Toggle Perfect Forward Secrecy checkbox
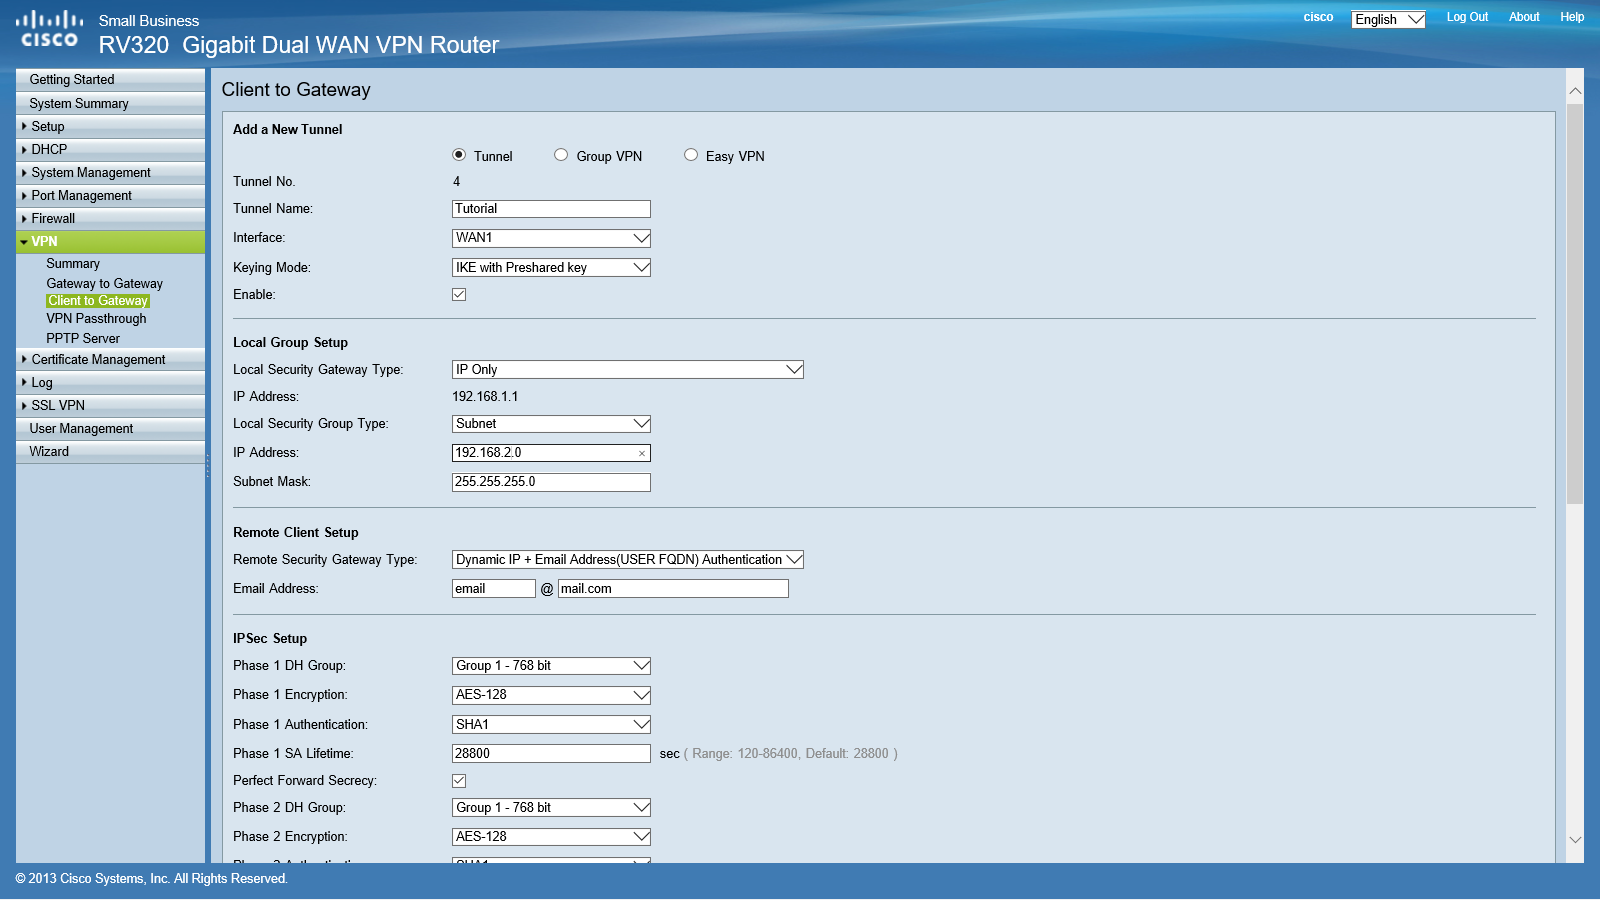Screen dimensions: 1600x900 pos(459,781)
